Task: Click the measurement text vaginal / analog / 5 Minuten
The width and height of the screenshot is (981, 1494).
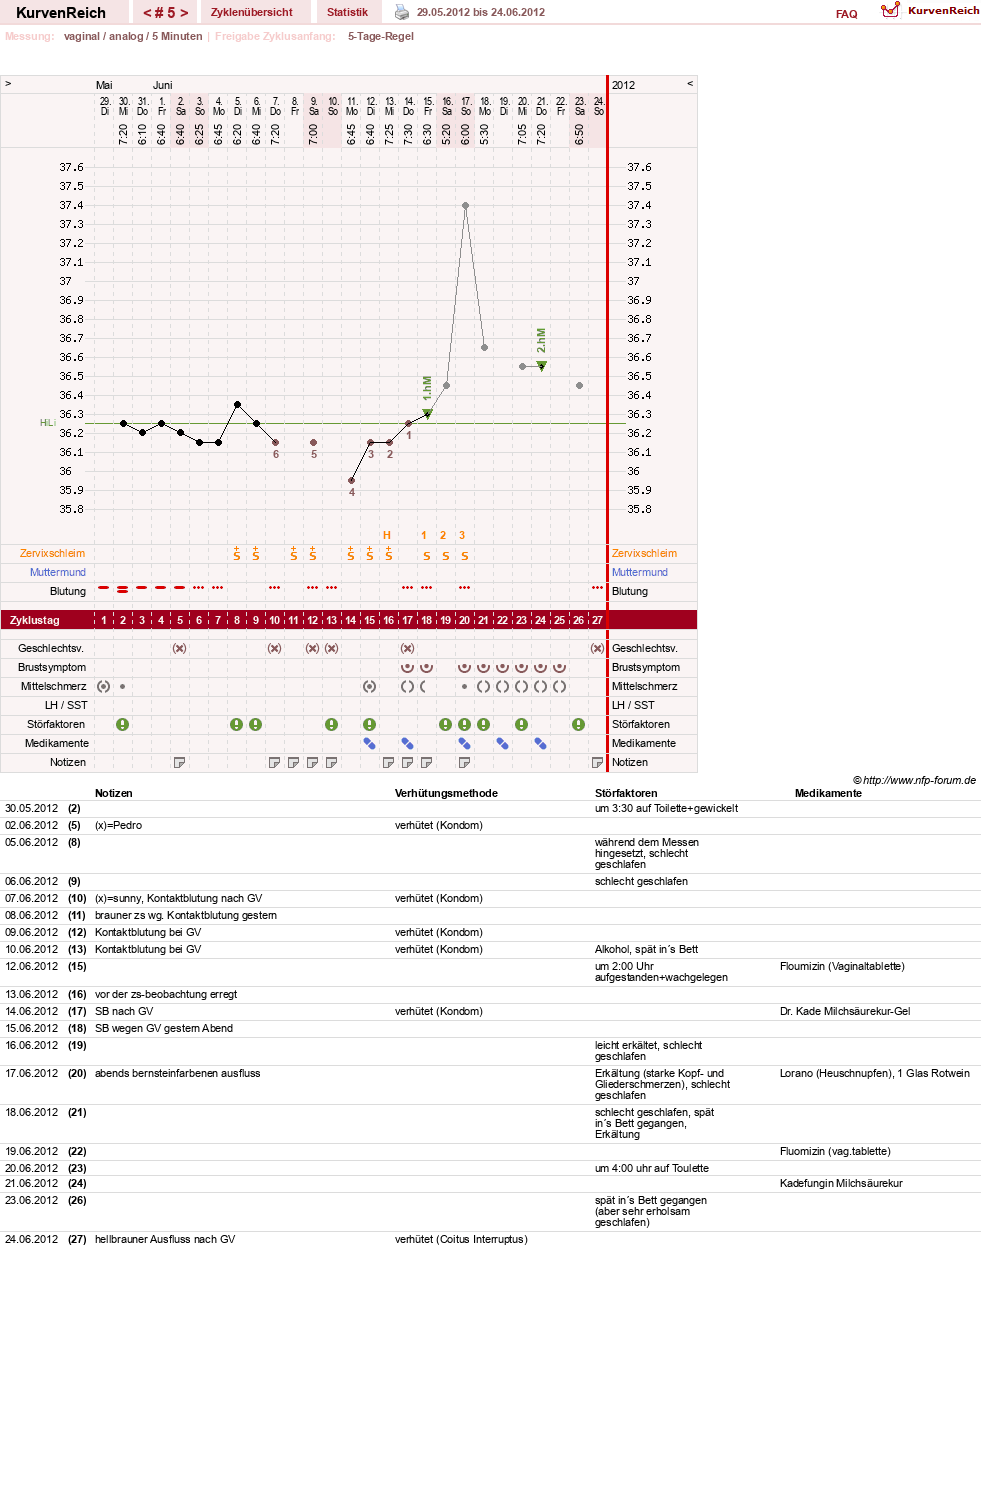Action: (x=133, y=36)
